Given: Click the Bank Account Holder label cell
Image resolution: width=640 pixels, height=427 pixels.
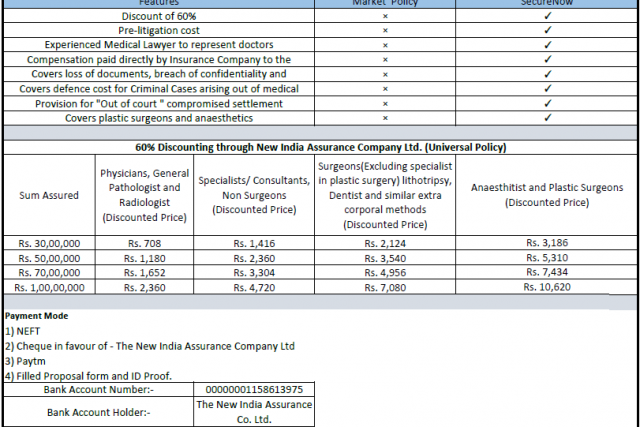Looking at the screenshot, I should pos(98,411).
